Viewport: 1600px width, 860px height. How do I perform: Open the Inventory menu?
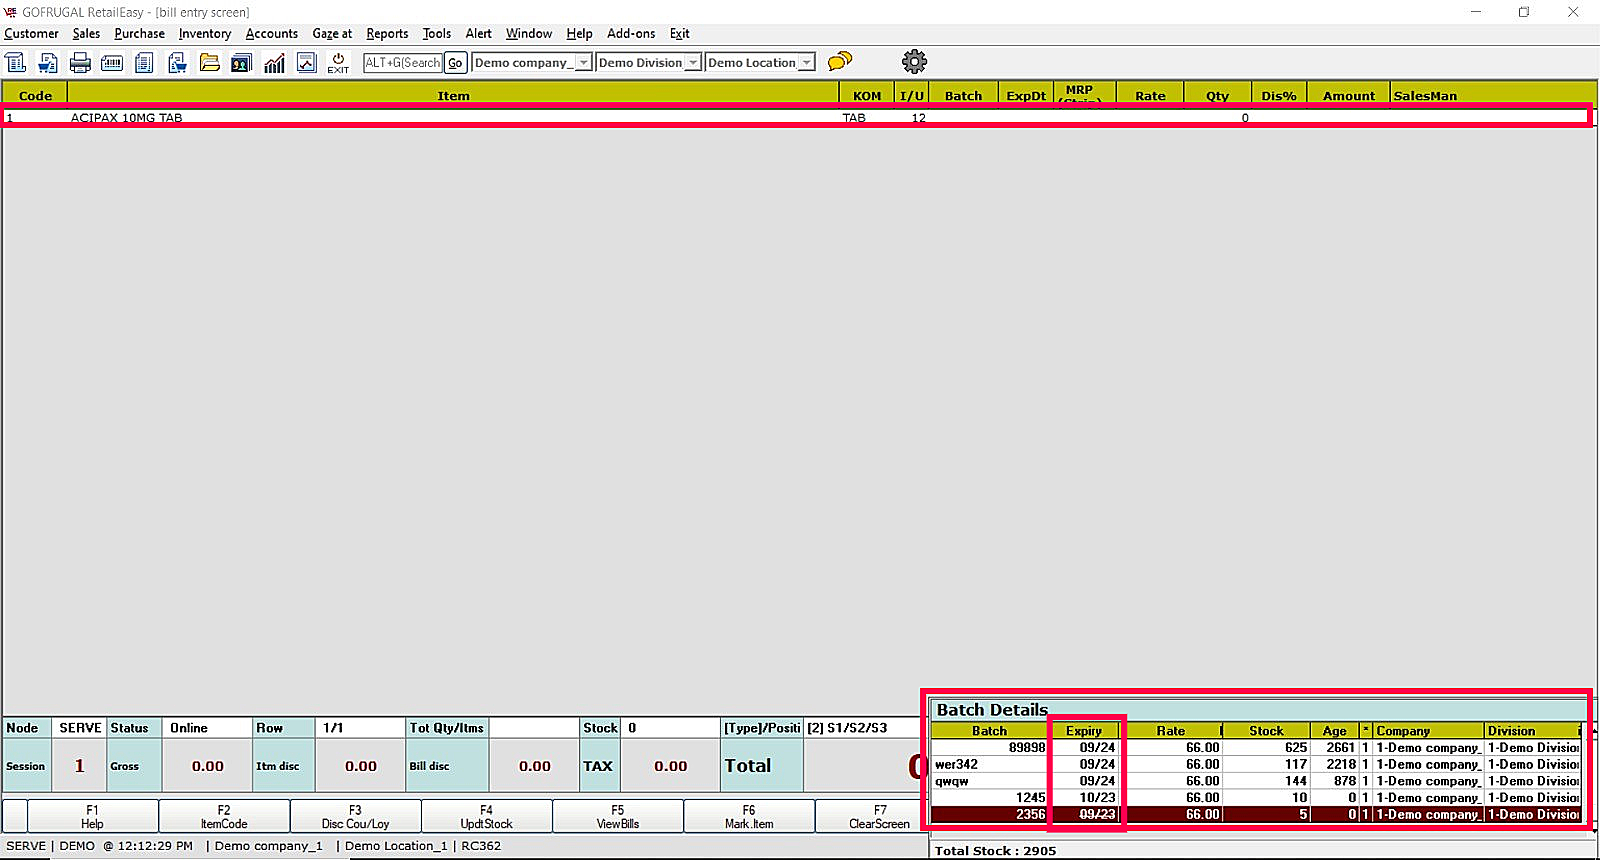[x=205, y=33]
